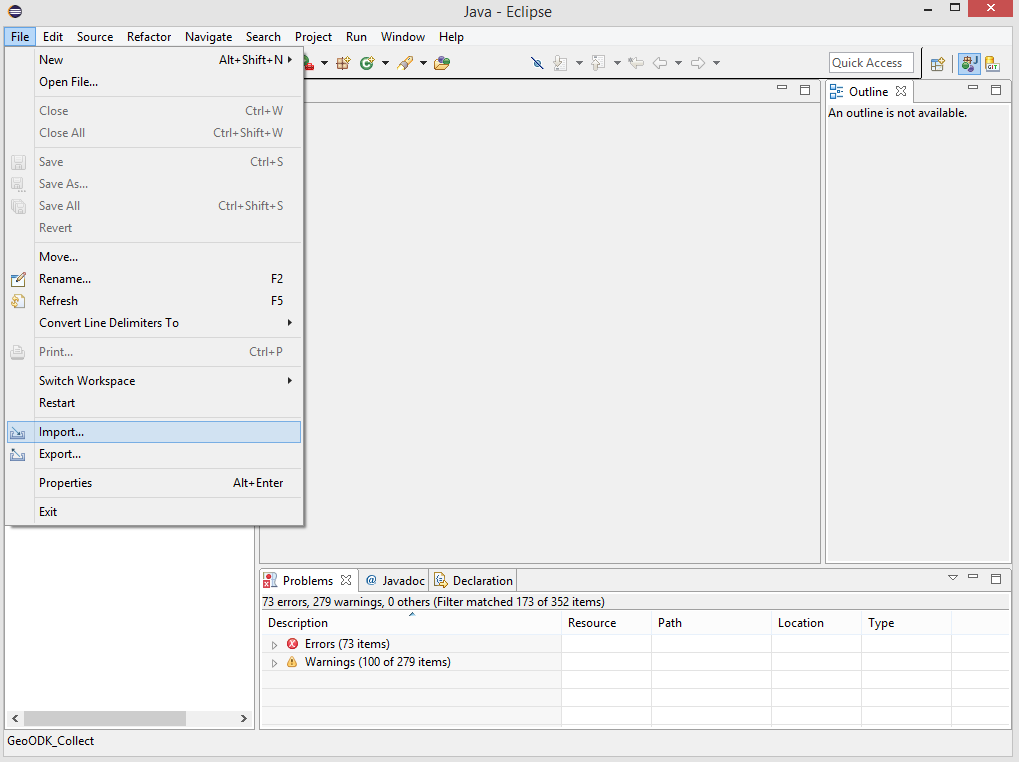Choose Export... from the File menu

coord(154,454)
